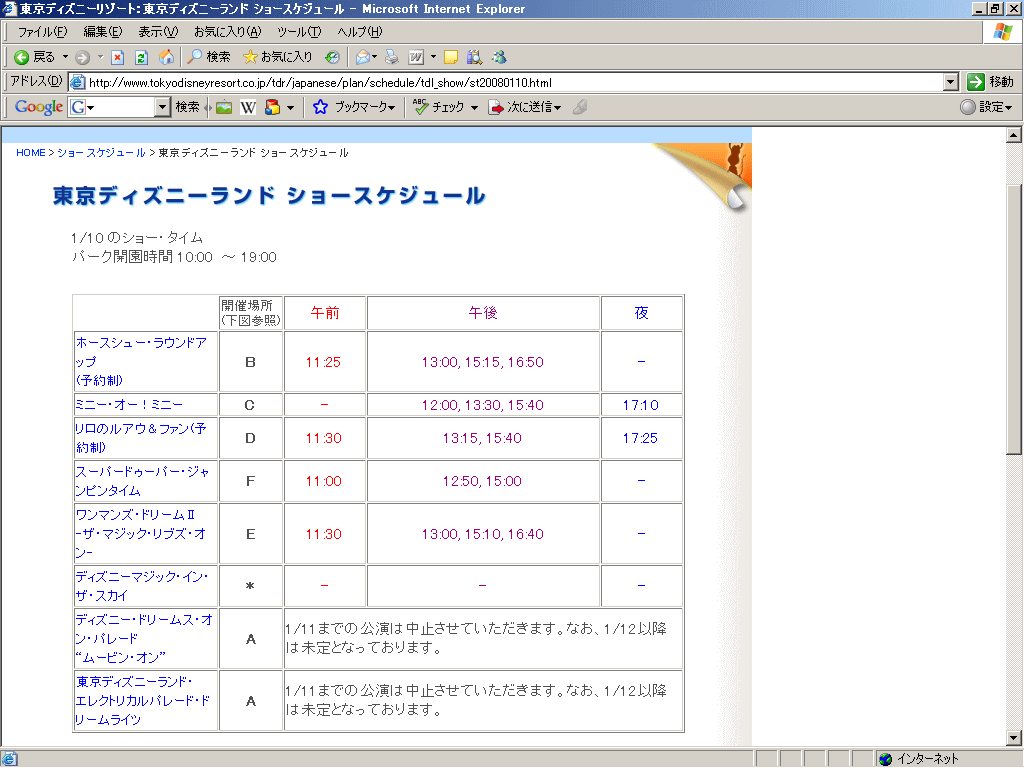Image resolution: width=1024 pixels, height=768 pixels.
Task: Open the Back button history dropdown arrow
Action: (x=65, y=57)
